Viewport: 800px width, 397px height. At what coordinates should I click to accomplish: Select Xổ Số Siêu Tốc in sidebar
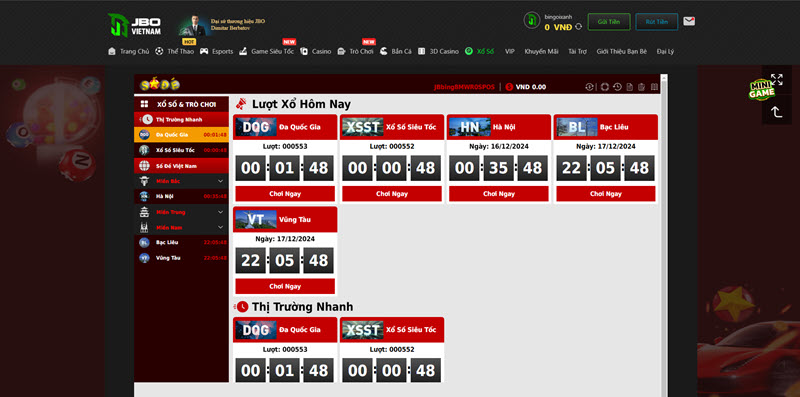click(181, 150)
